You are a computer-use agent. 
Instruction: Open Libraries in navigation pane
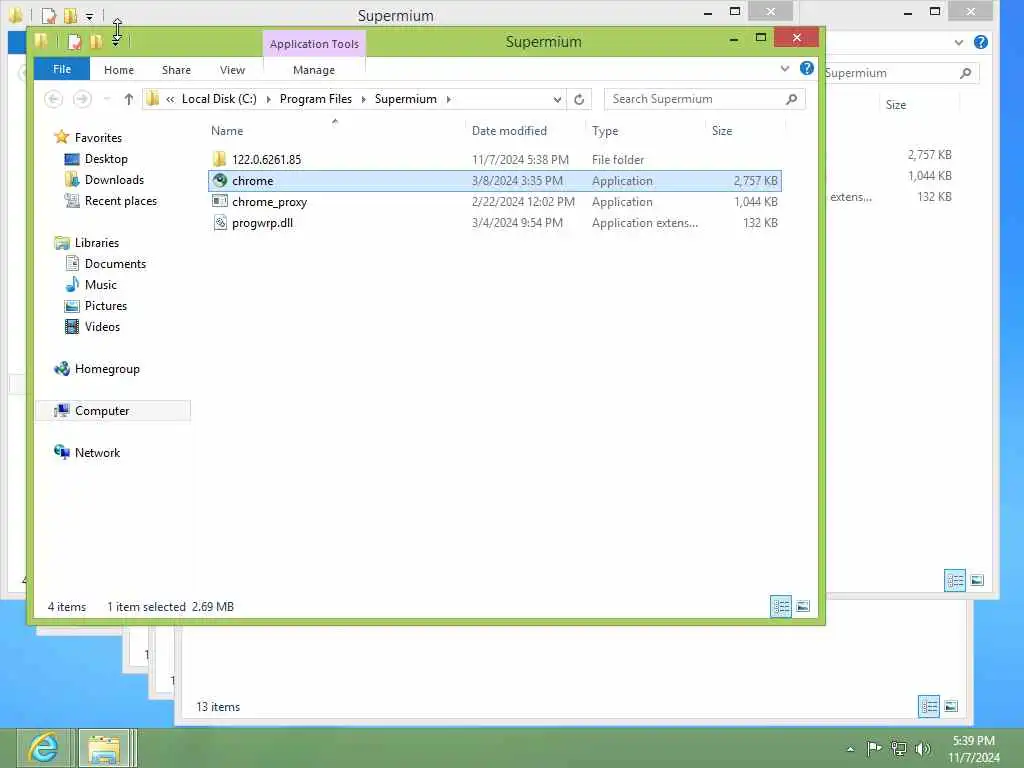pos(97,243)
